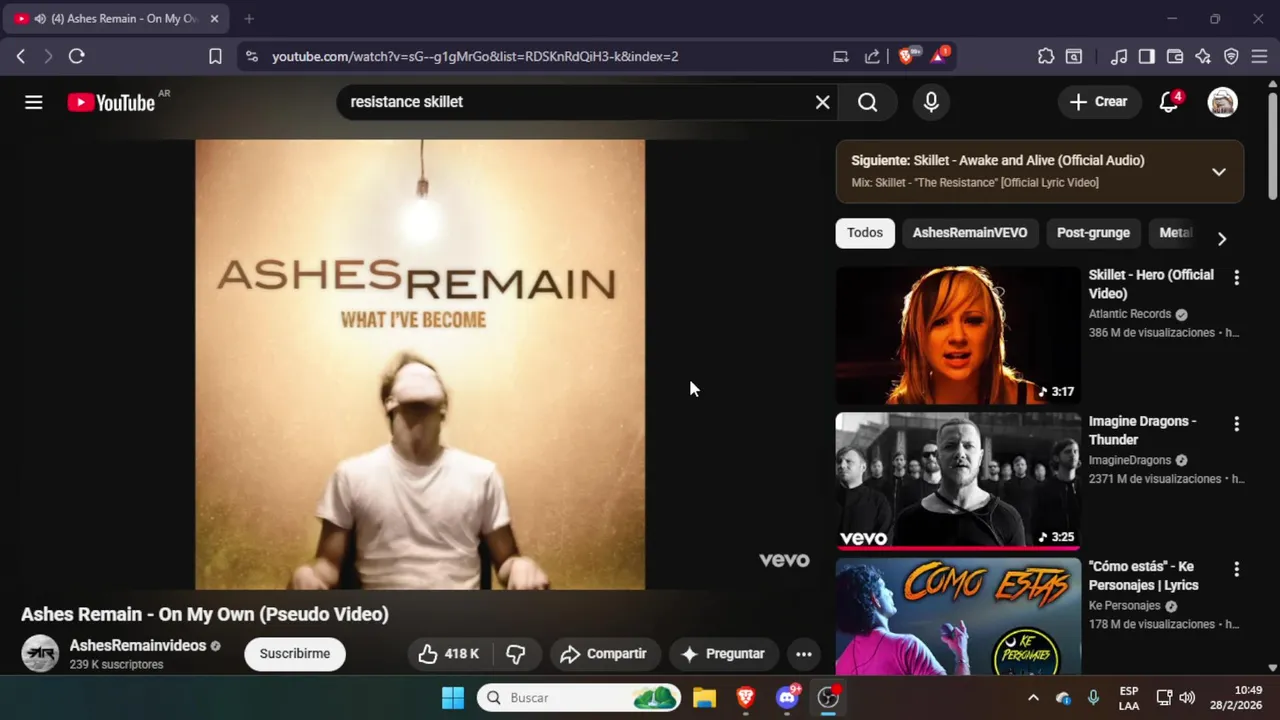Select the Post-grunge filter chip
Image resolution: width=1280 pixels, height=720 pixels.
point(1093,233)
